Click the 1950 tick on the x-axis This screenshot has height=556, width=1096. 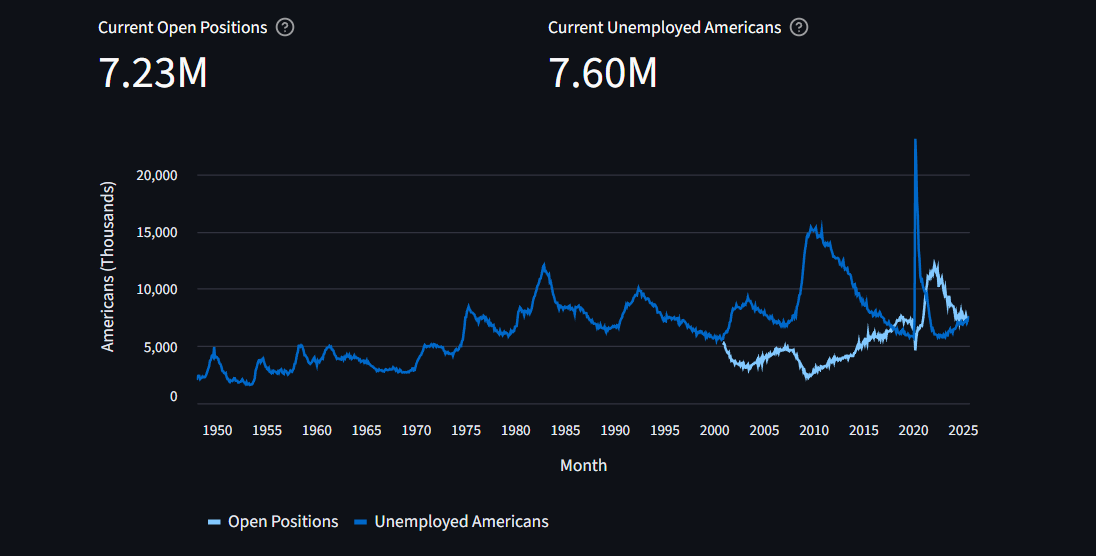pyautogui.click(x=217, y=430)
